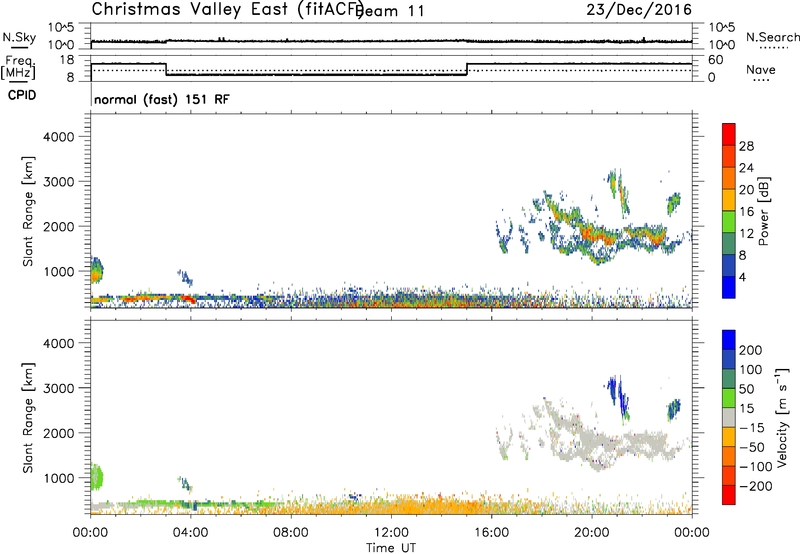Screen dimensions: 800x554
Task: Click the 'N.Search' legend label
Action: 772,37
